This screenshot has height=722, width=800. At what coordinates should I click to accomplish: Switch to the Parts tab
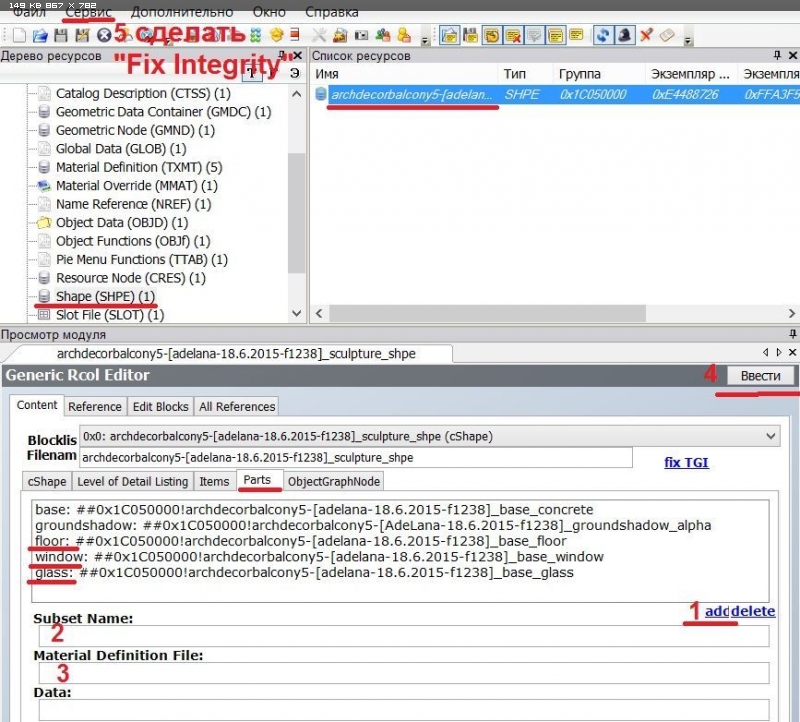(x=259, y=481)
